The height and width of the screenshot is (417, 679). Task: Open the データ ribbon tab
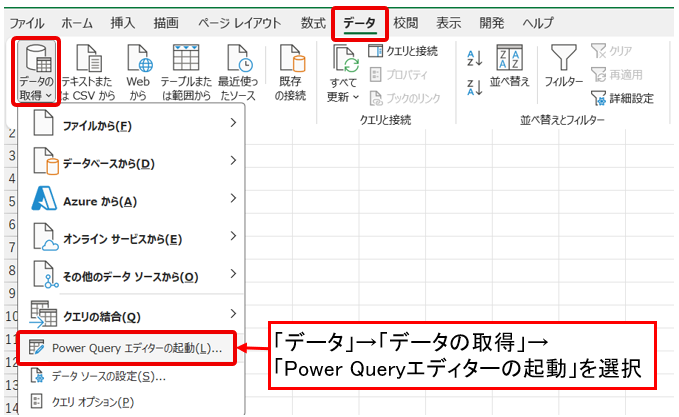(x=358, y=21)
